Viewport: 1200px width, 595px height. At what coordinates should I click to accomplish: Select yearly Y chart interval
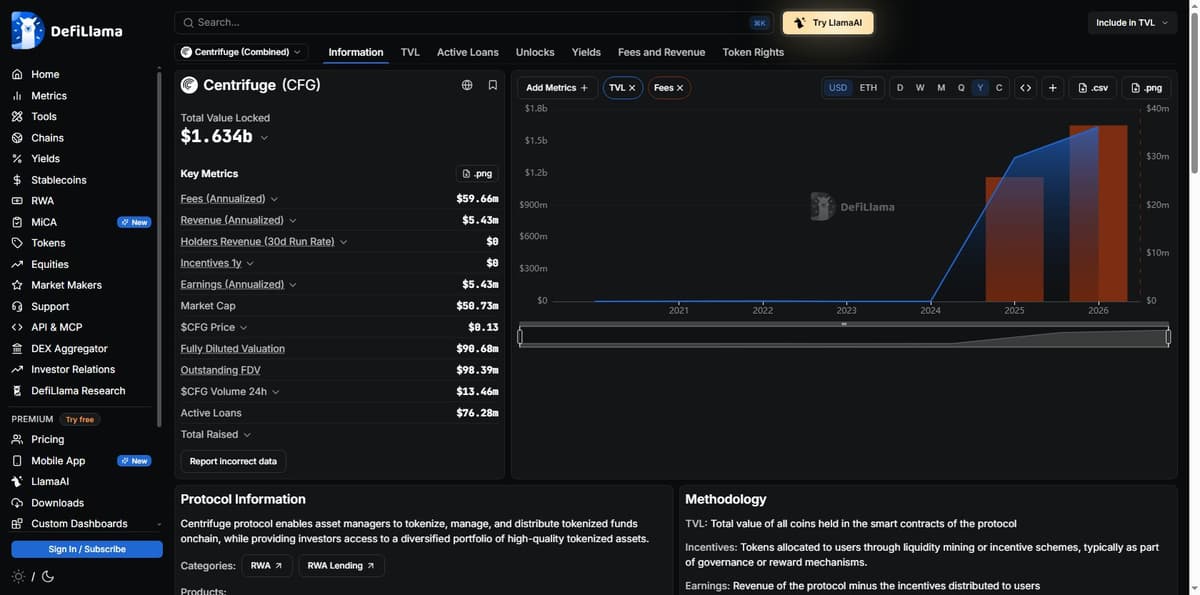(x=980, y=88)
